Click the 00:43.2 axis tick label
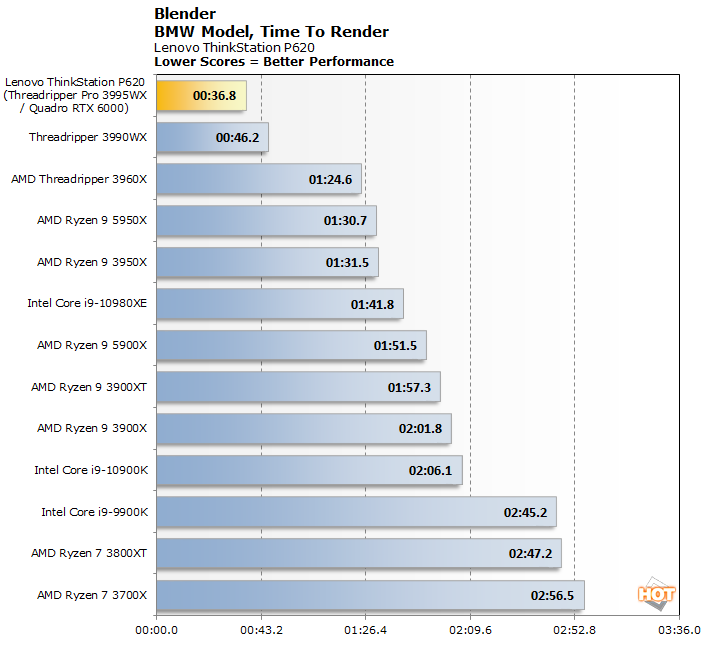Viewport: 708px width, 653px height. tap(261, 630)
